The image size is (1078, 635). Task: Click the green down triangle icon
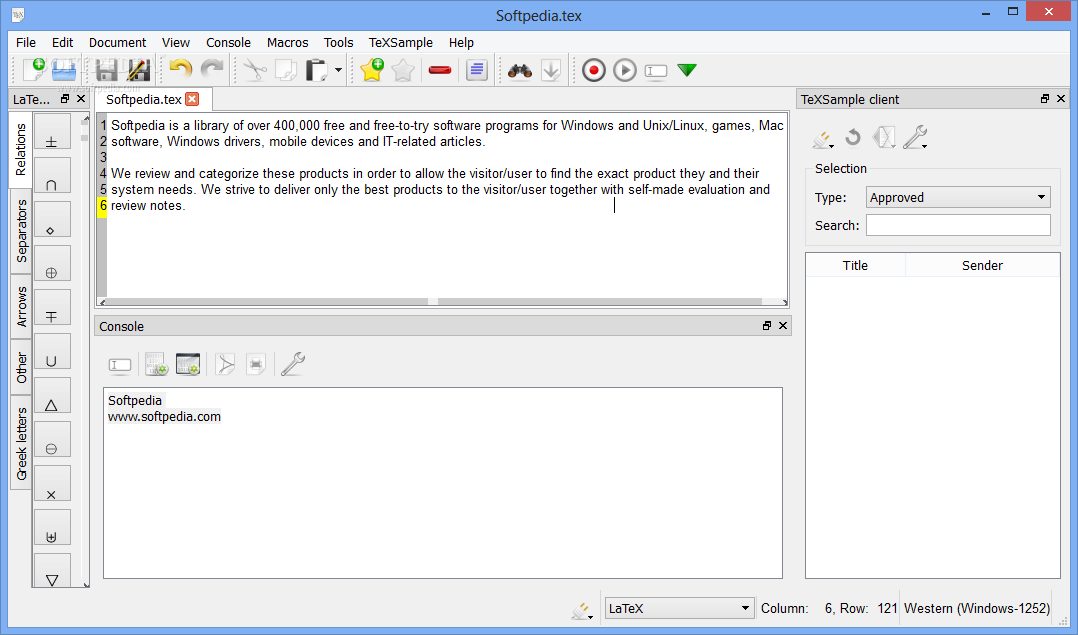click(x=687, y=70)
